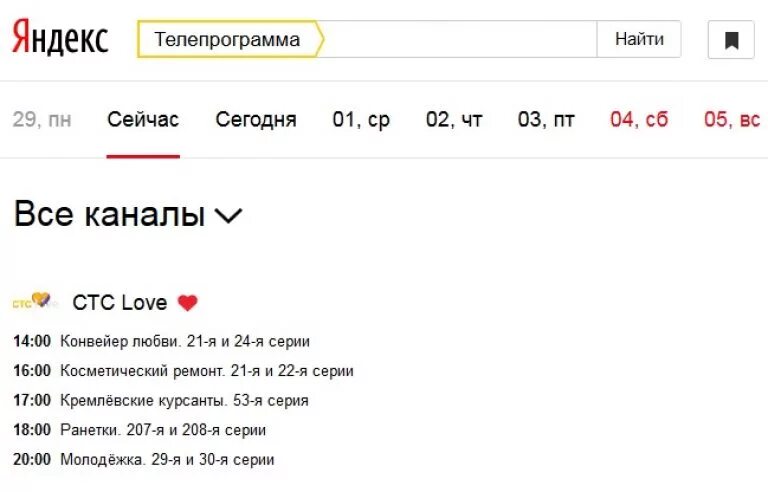
Task: Open bookmarks via the bookmark icon
Action: [731, 40]
